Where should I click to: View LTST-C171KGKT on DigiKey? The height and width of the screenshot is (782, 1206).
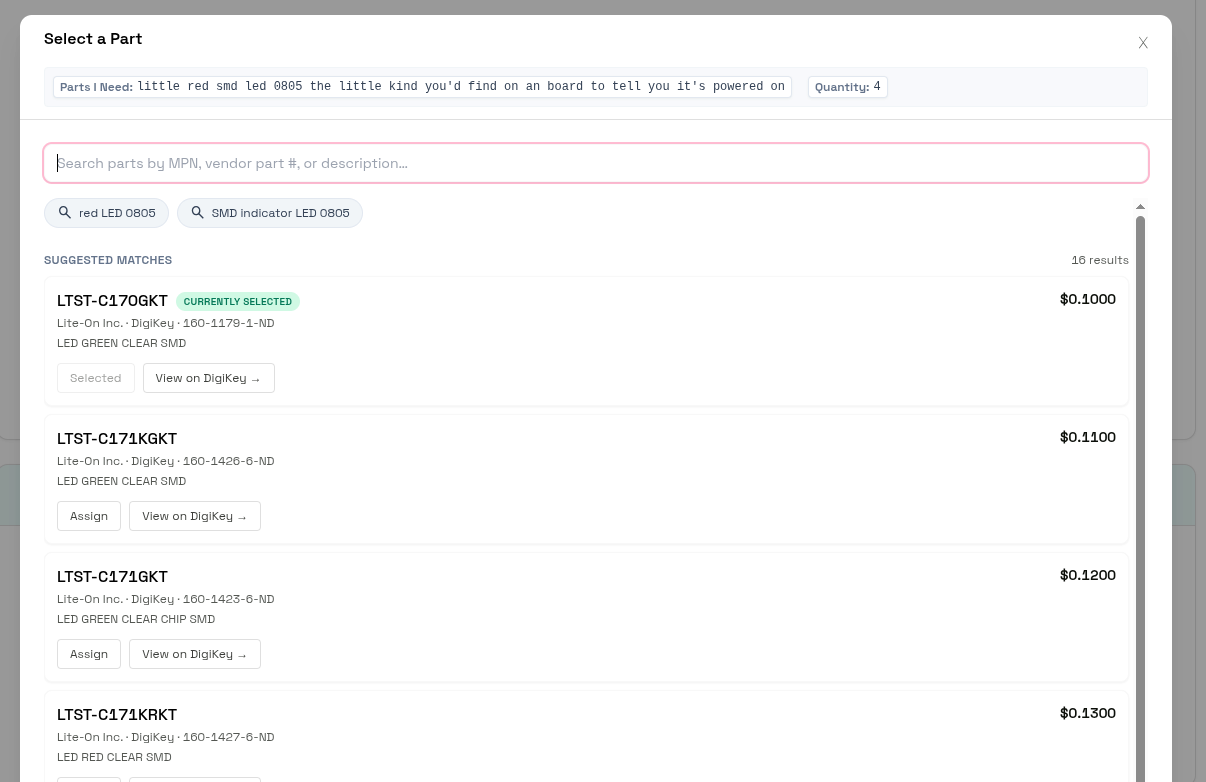click(194, 516)
